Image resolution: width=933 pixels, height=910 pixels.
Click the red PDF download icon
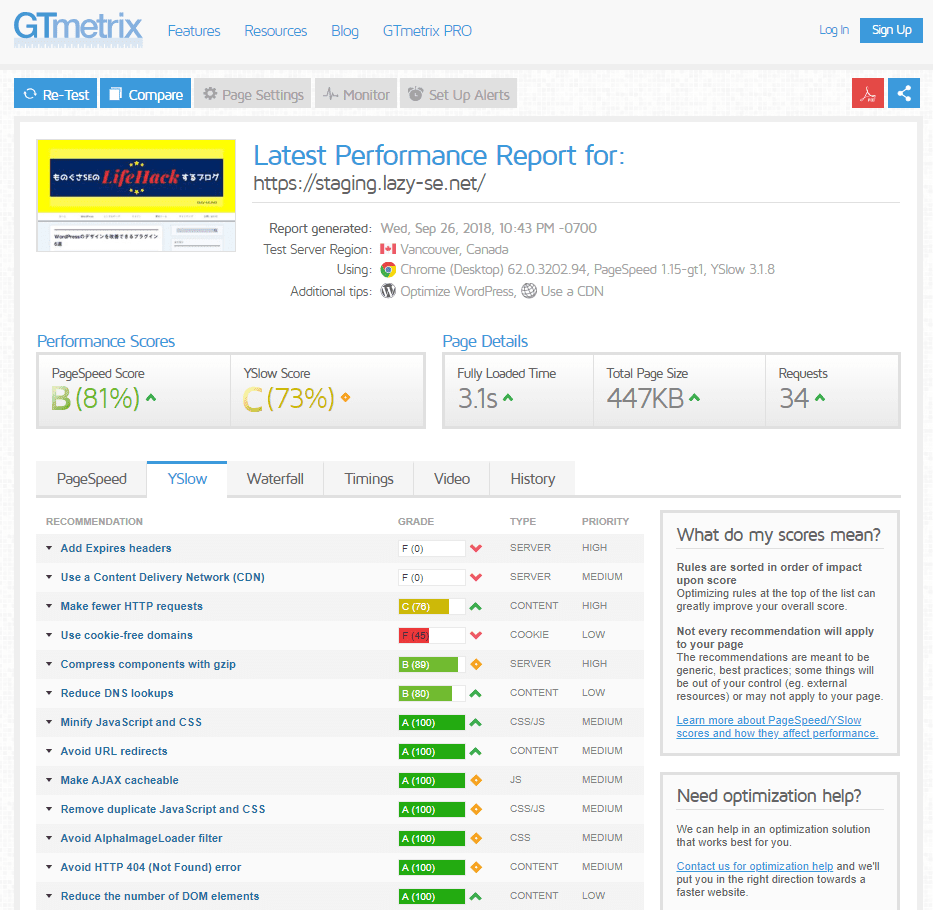point(866,92)
